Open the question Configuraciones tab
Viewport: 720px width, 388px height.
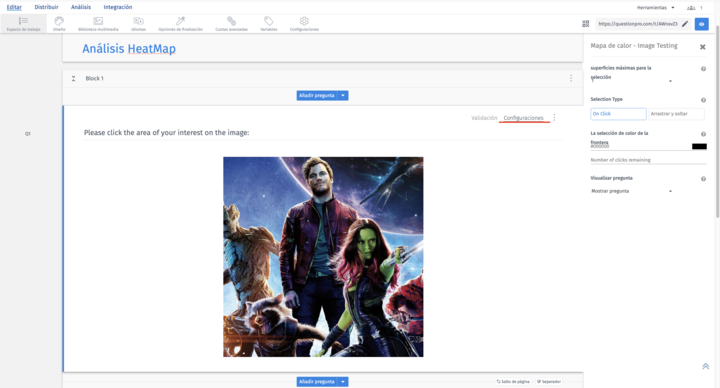coord(523,118)
